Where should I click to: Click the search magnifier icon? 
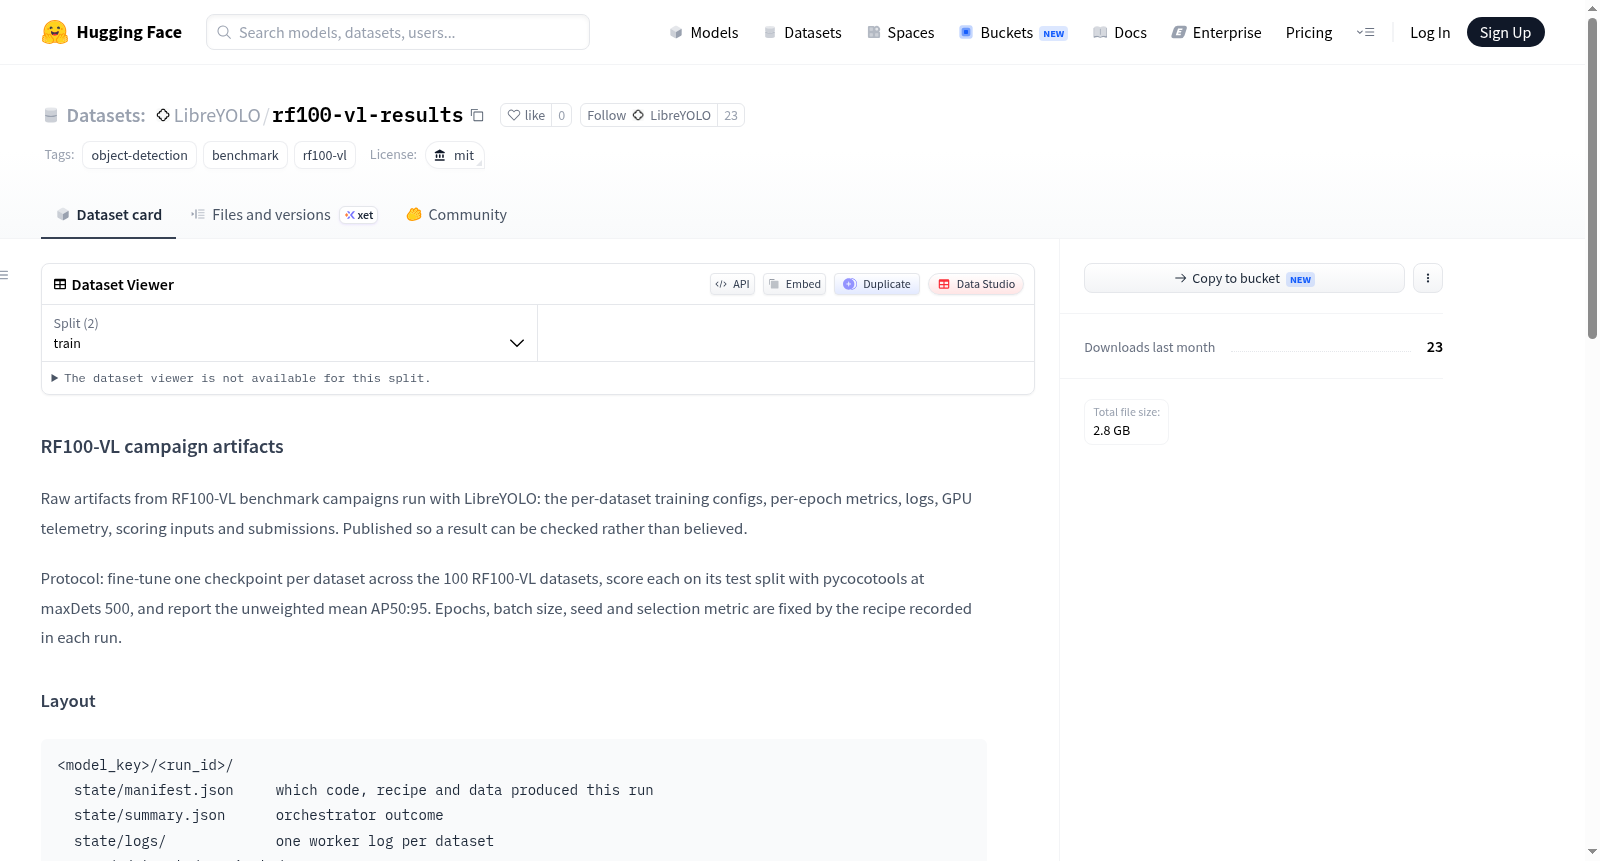[225, 32]
